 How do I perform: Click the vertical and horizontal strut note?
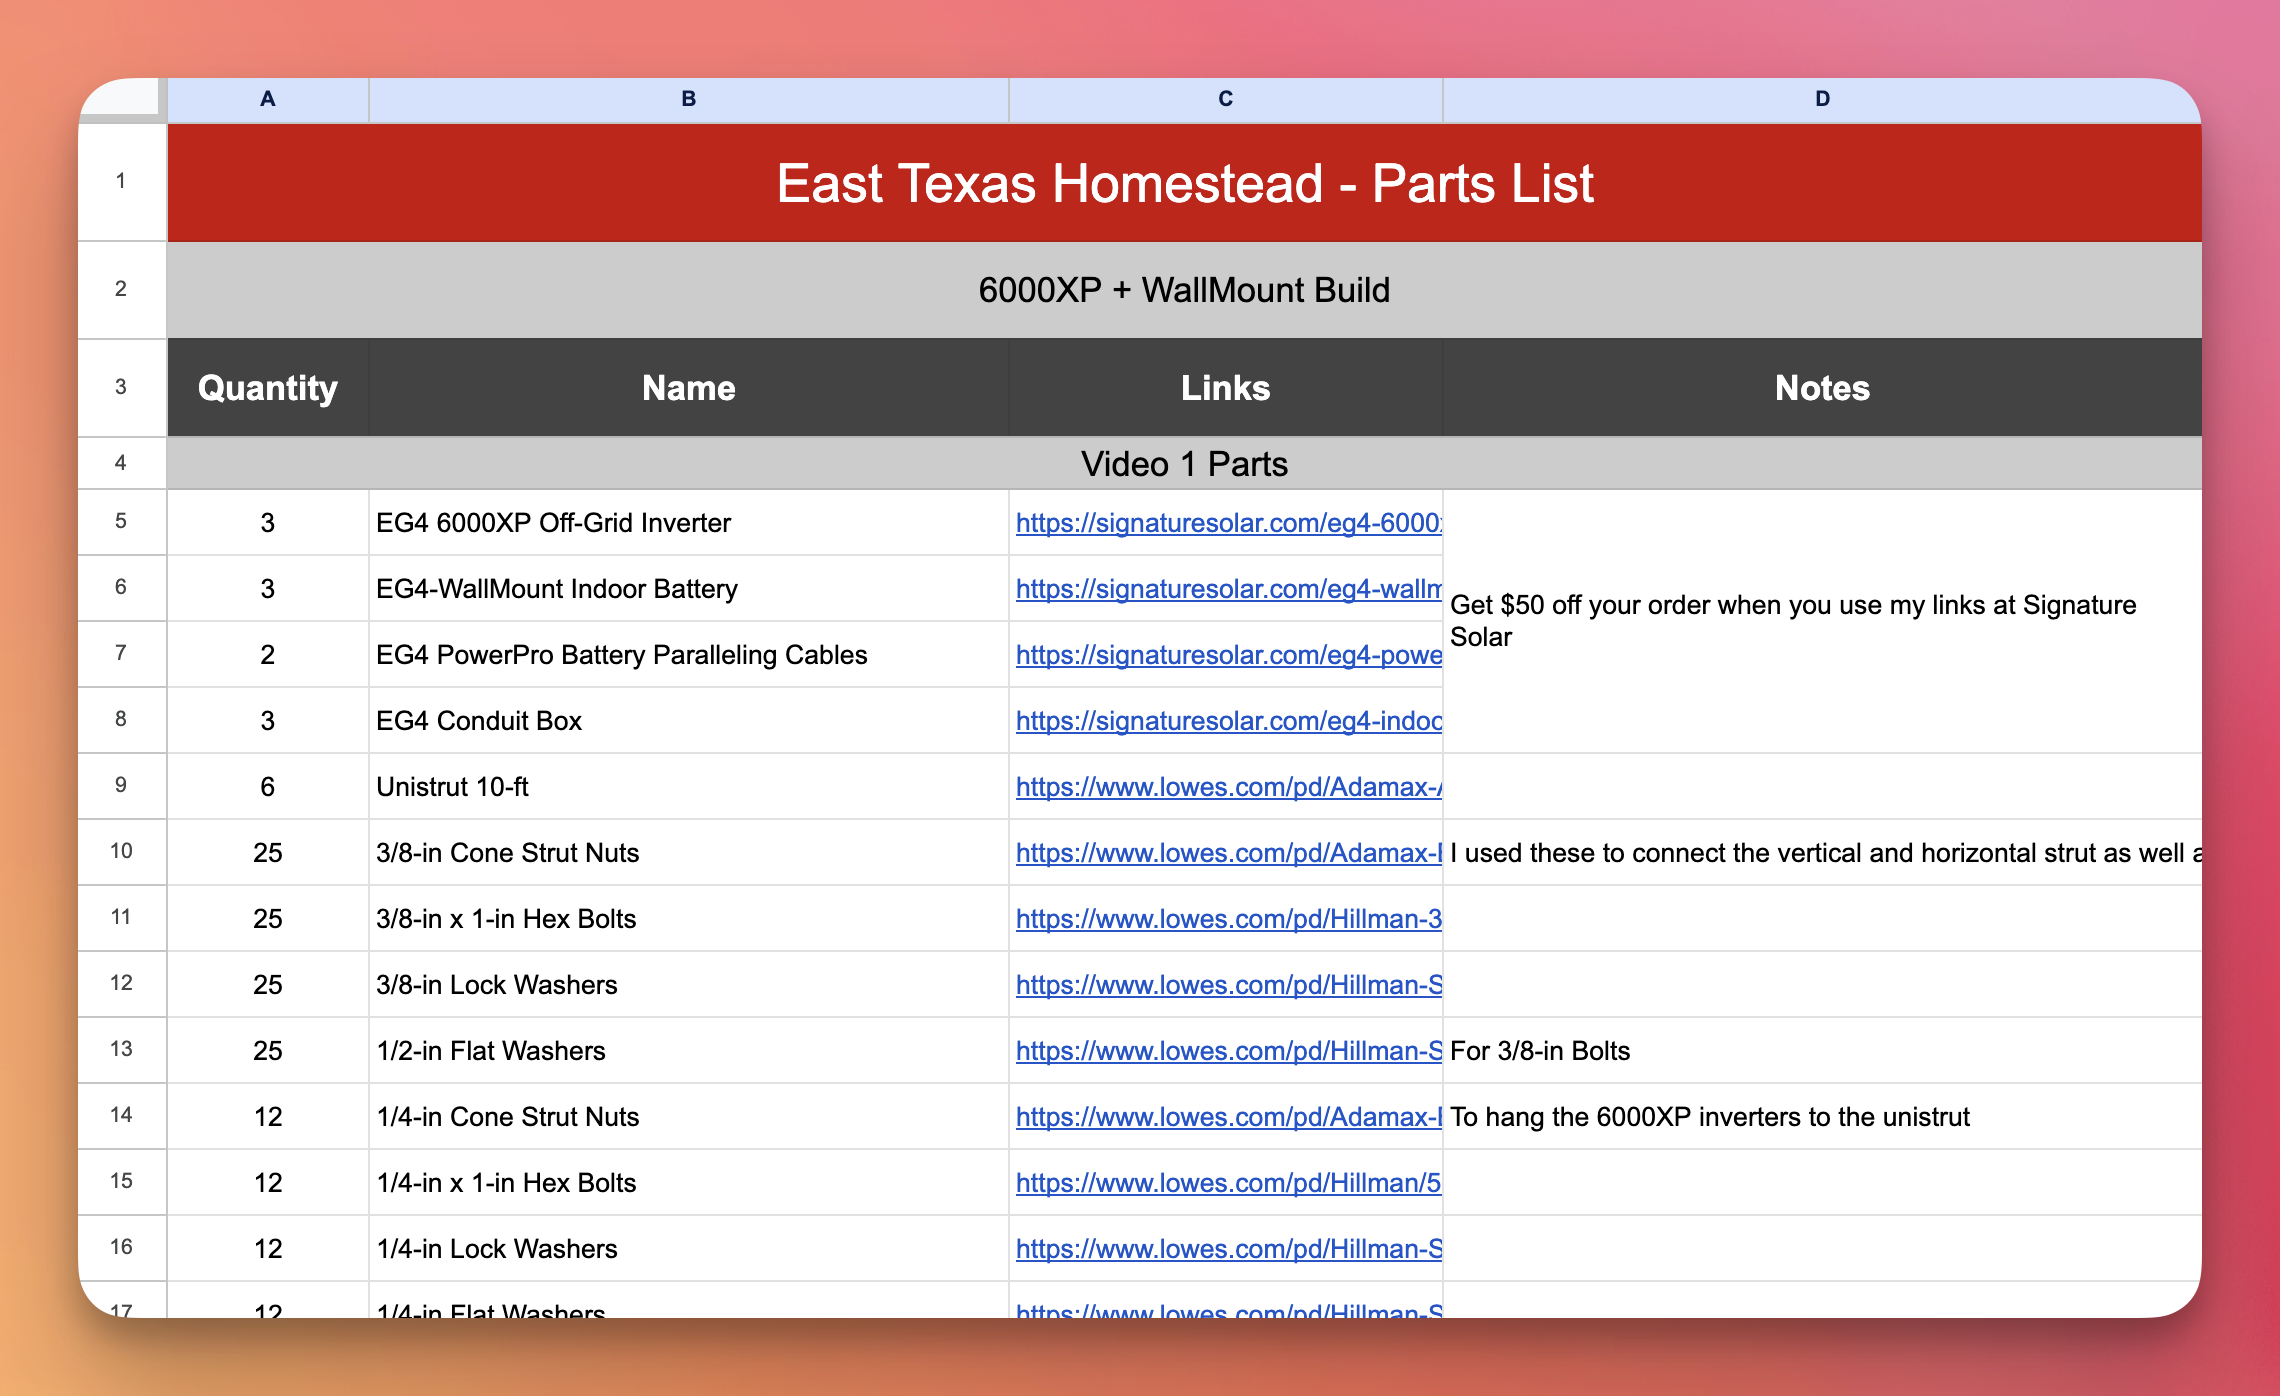(1822, 853)
